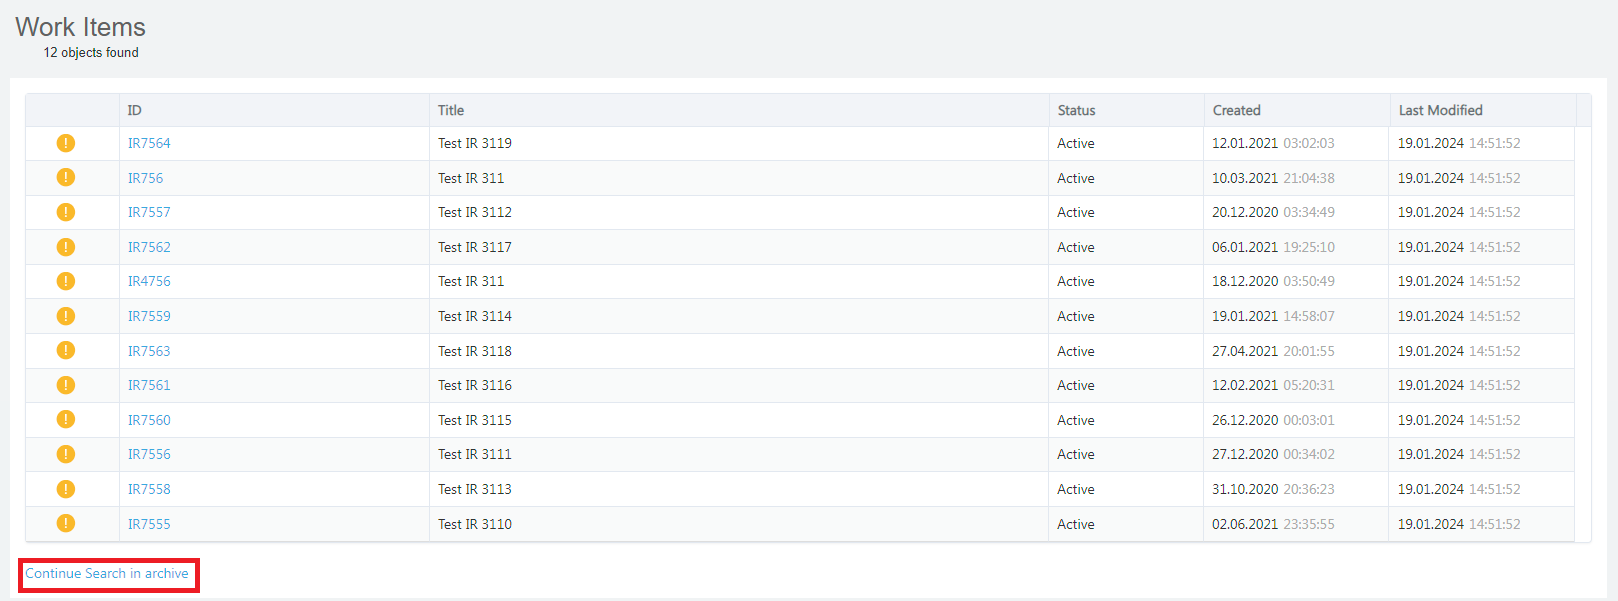Sort by Last Modified column header
The width and height of the screenshot is (1618, 601).
point(1441,110)
